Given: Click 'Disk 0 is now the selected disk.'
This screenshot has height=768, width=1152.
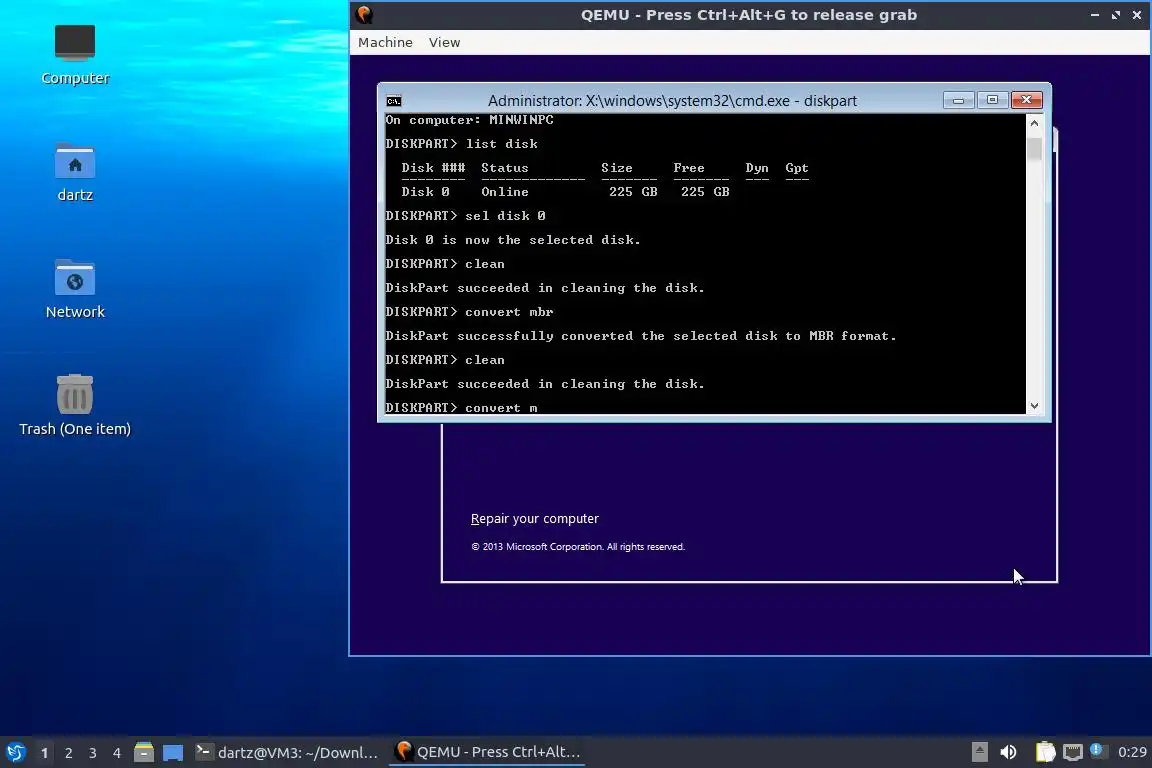Looking at the screenshot, I should tap(513, 240).
